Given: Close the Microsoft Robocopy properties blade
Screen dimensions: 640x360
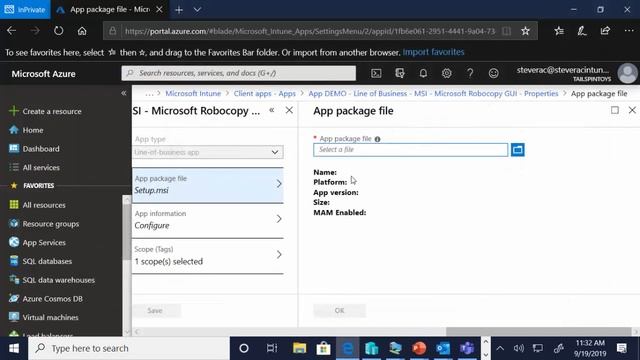Looking at the screenshot, I should [289, 110].
